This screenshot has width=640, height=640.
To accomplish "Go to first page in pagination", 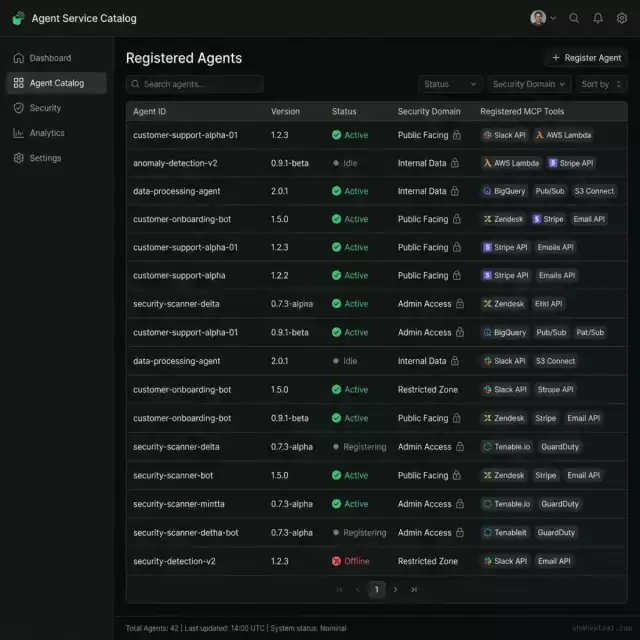I will (339, 589).
